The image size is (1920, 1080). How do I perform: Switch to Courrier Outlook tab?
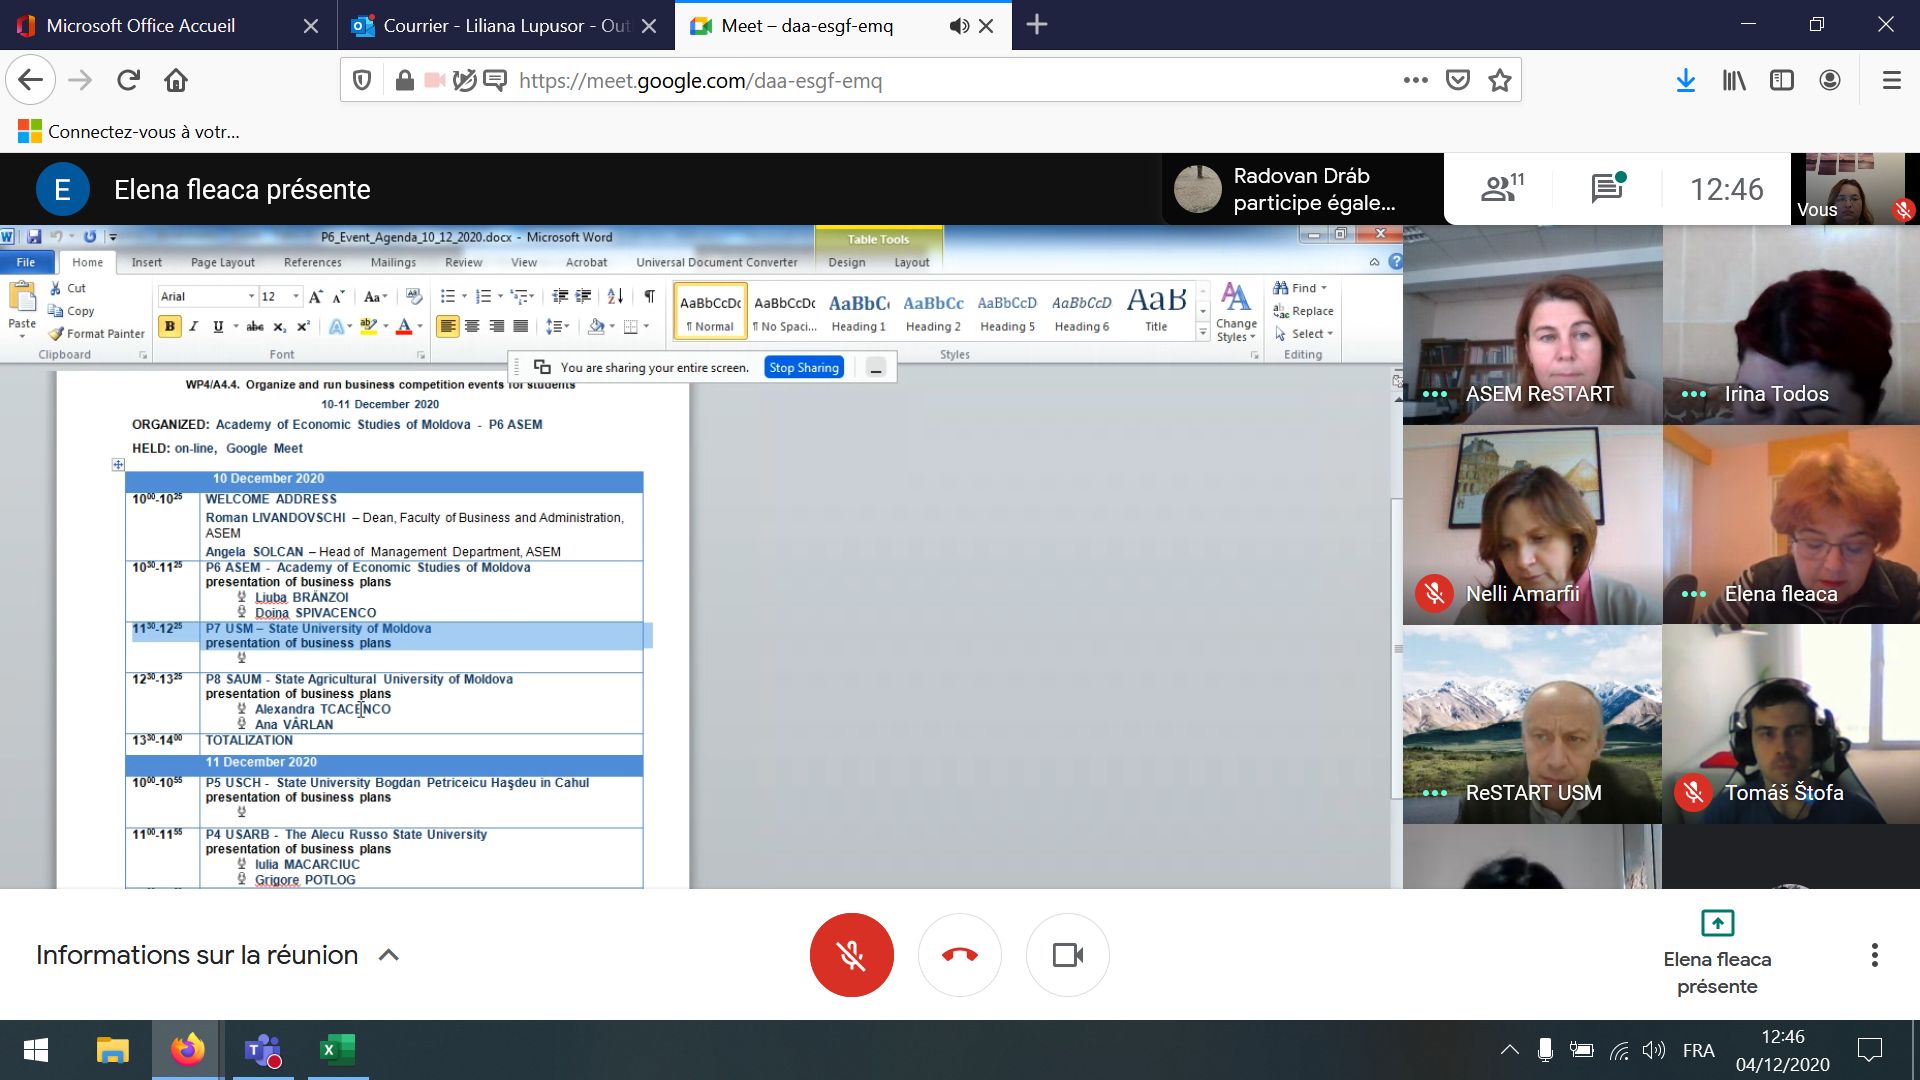506,25
